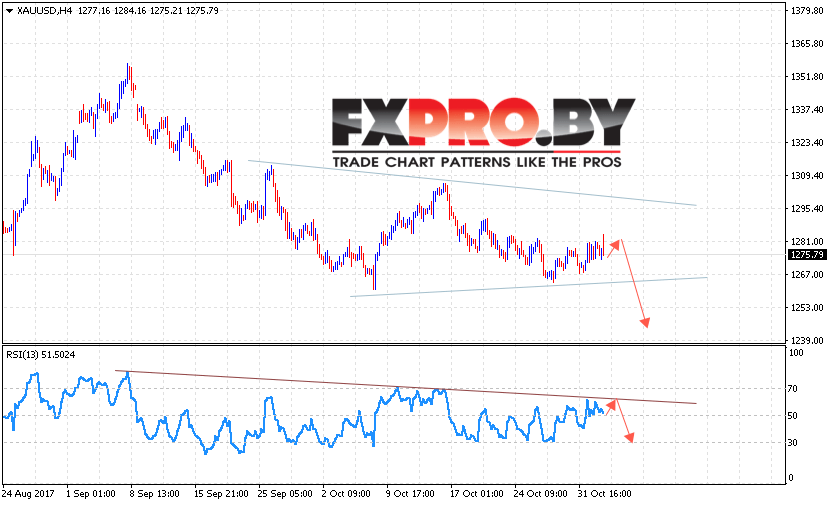
Task: Click RSI scale level 100
Action: coord(796,353)
